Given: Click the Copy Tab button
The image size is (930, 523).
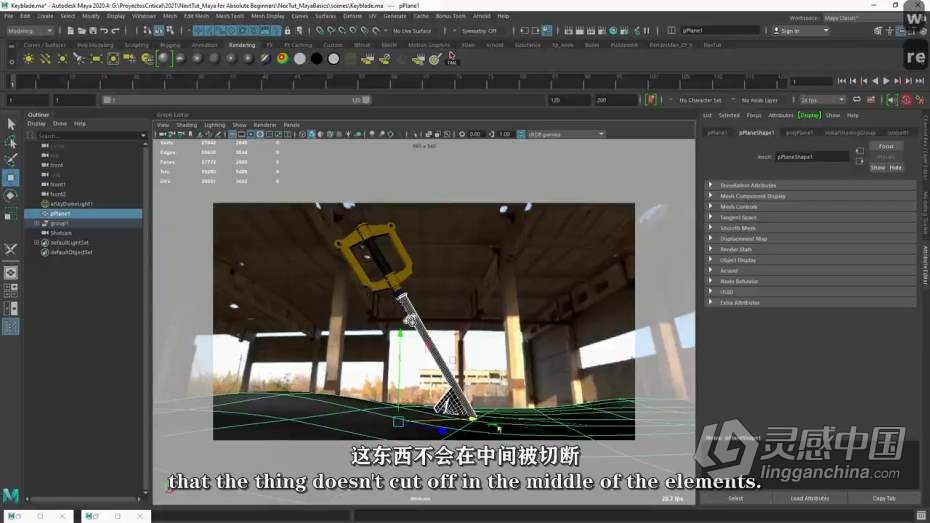Looking at the screenshot, I should [x=884, y=499].
